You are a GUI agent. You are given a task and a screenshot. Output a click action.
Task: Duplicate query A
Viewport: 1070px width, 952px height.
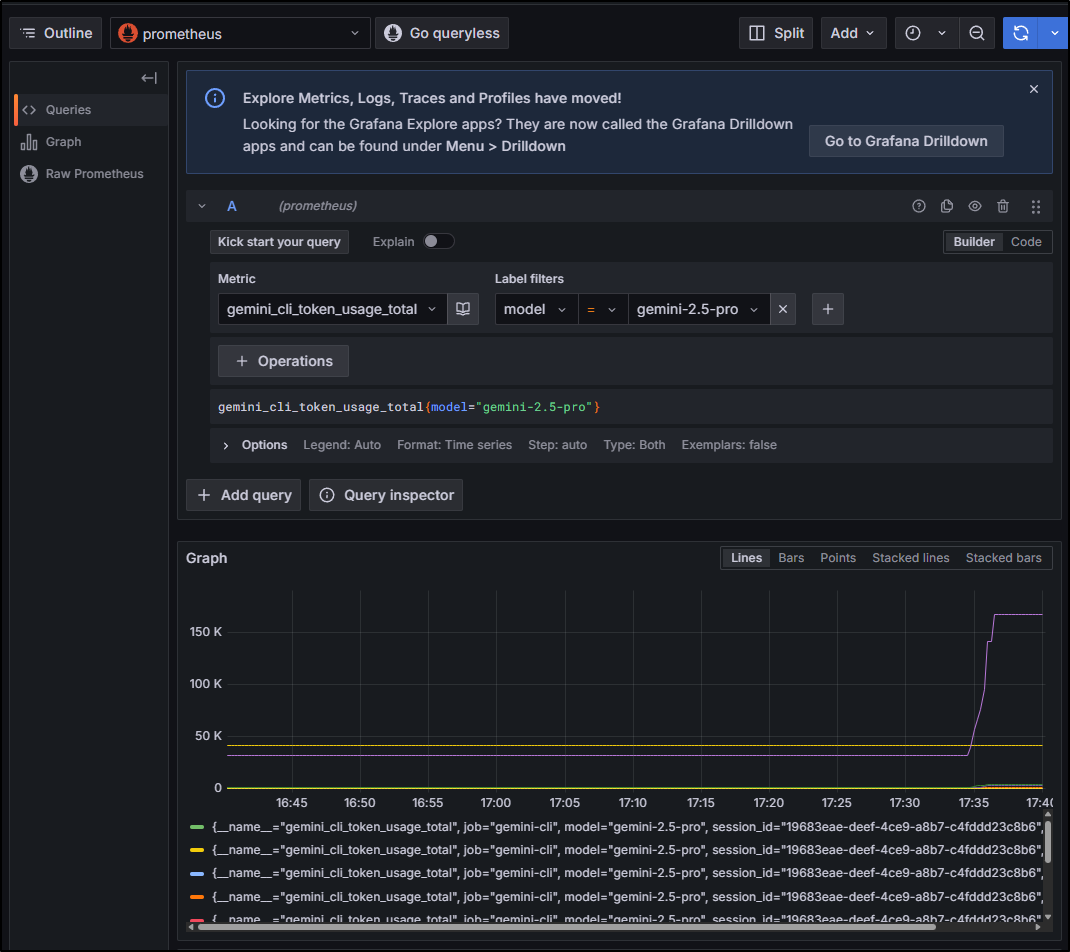(946, 206)
